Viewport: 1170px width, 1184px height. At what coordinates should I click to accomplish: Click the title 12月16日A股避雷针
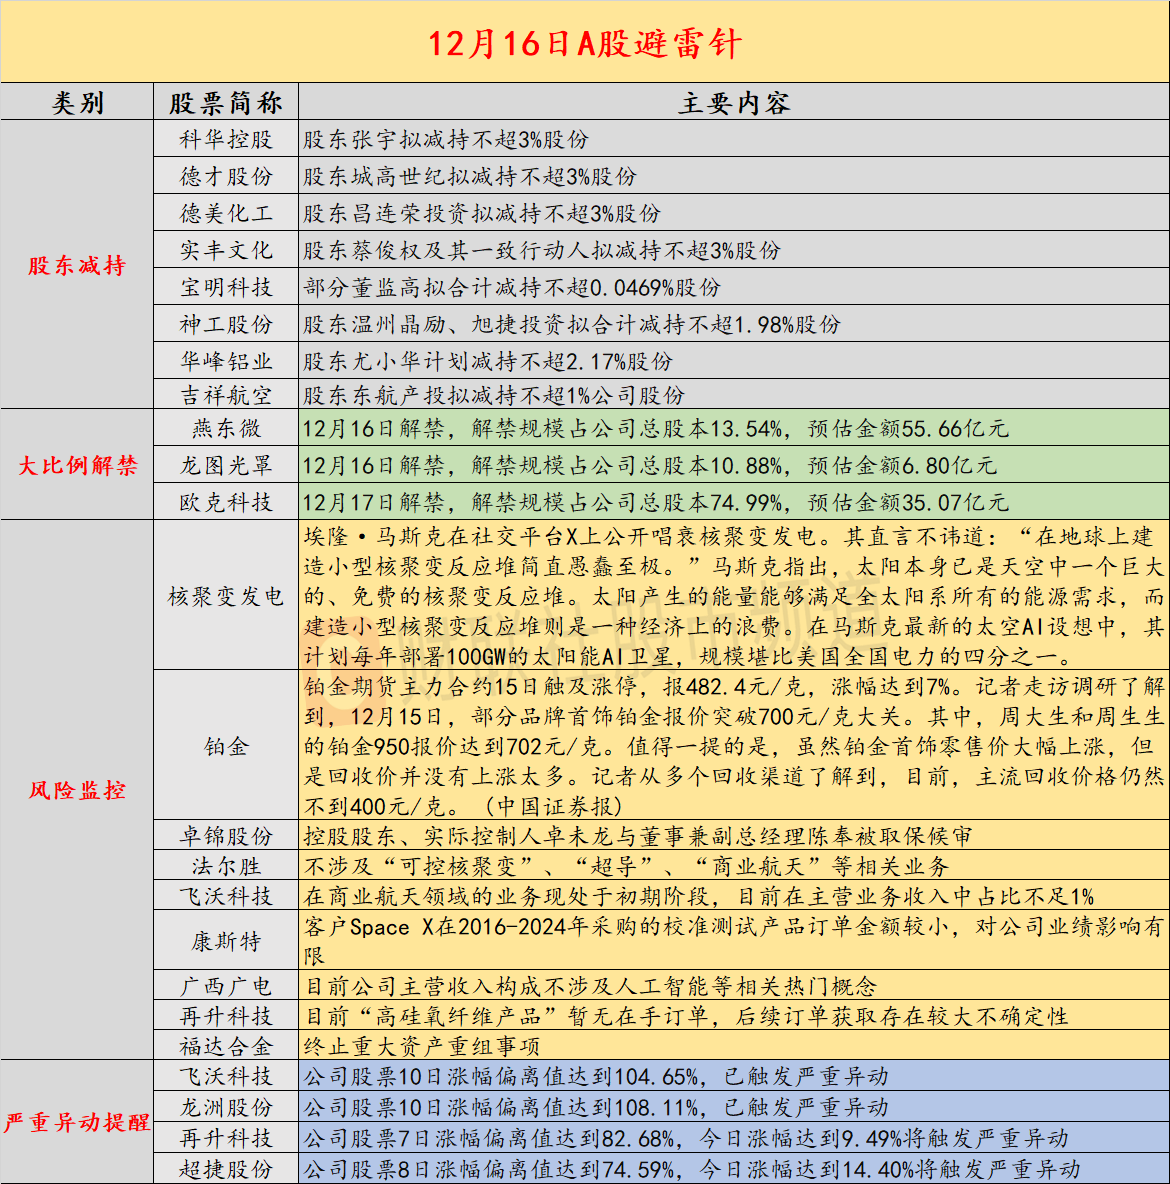coord(585,43)
